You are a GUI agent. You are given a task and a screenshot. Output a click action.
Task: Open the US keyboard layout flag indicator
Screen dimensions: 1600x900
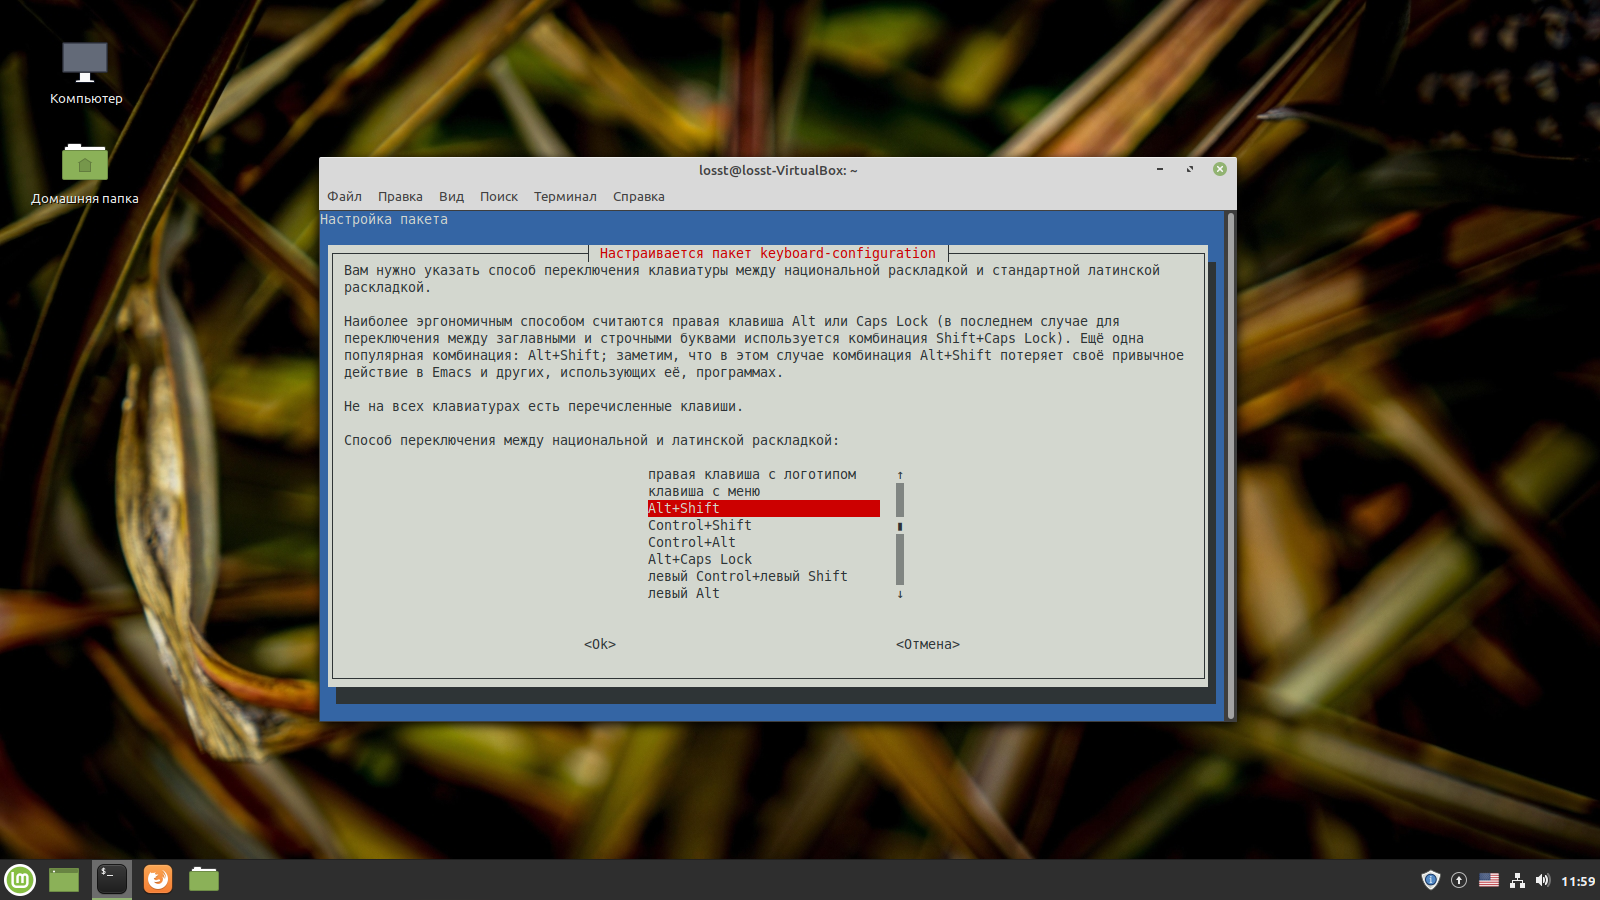(1489, 880)
